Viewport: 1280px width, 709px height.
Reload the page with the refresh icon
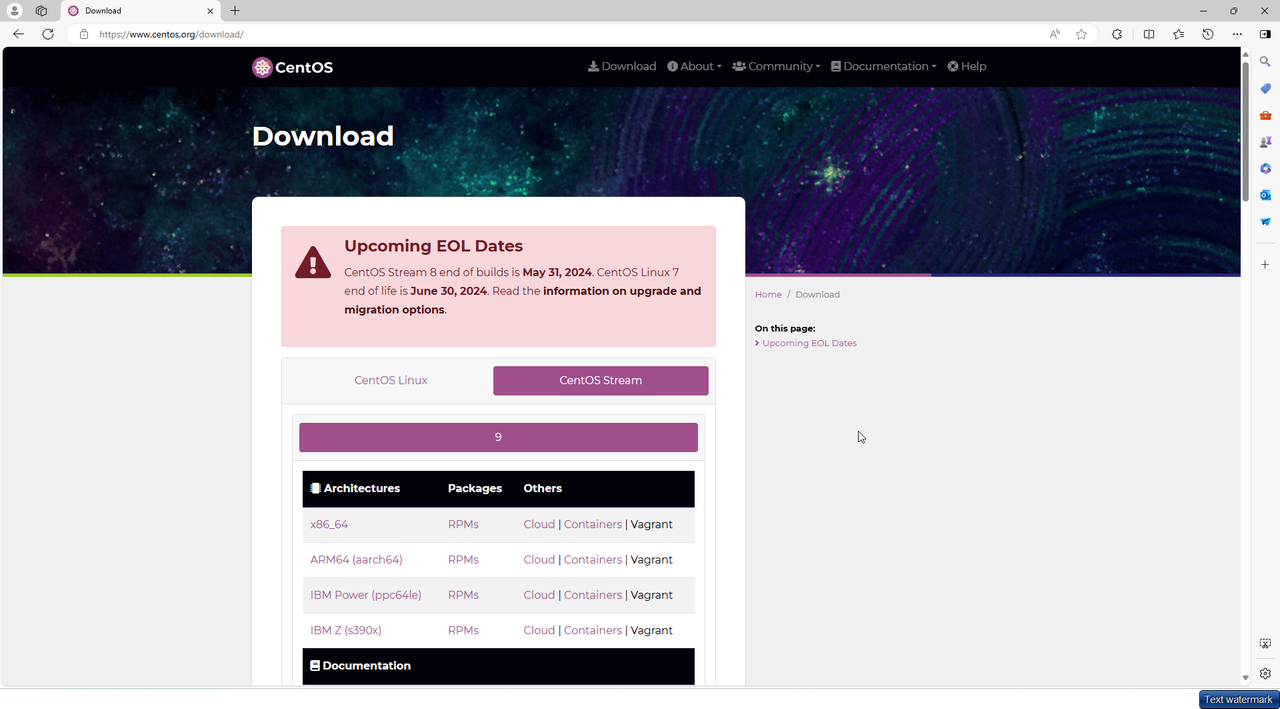tap(47, 34)
